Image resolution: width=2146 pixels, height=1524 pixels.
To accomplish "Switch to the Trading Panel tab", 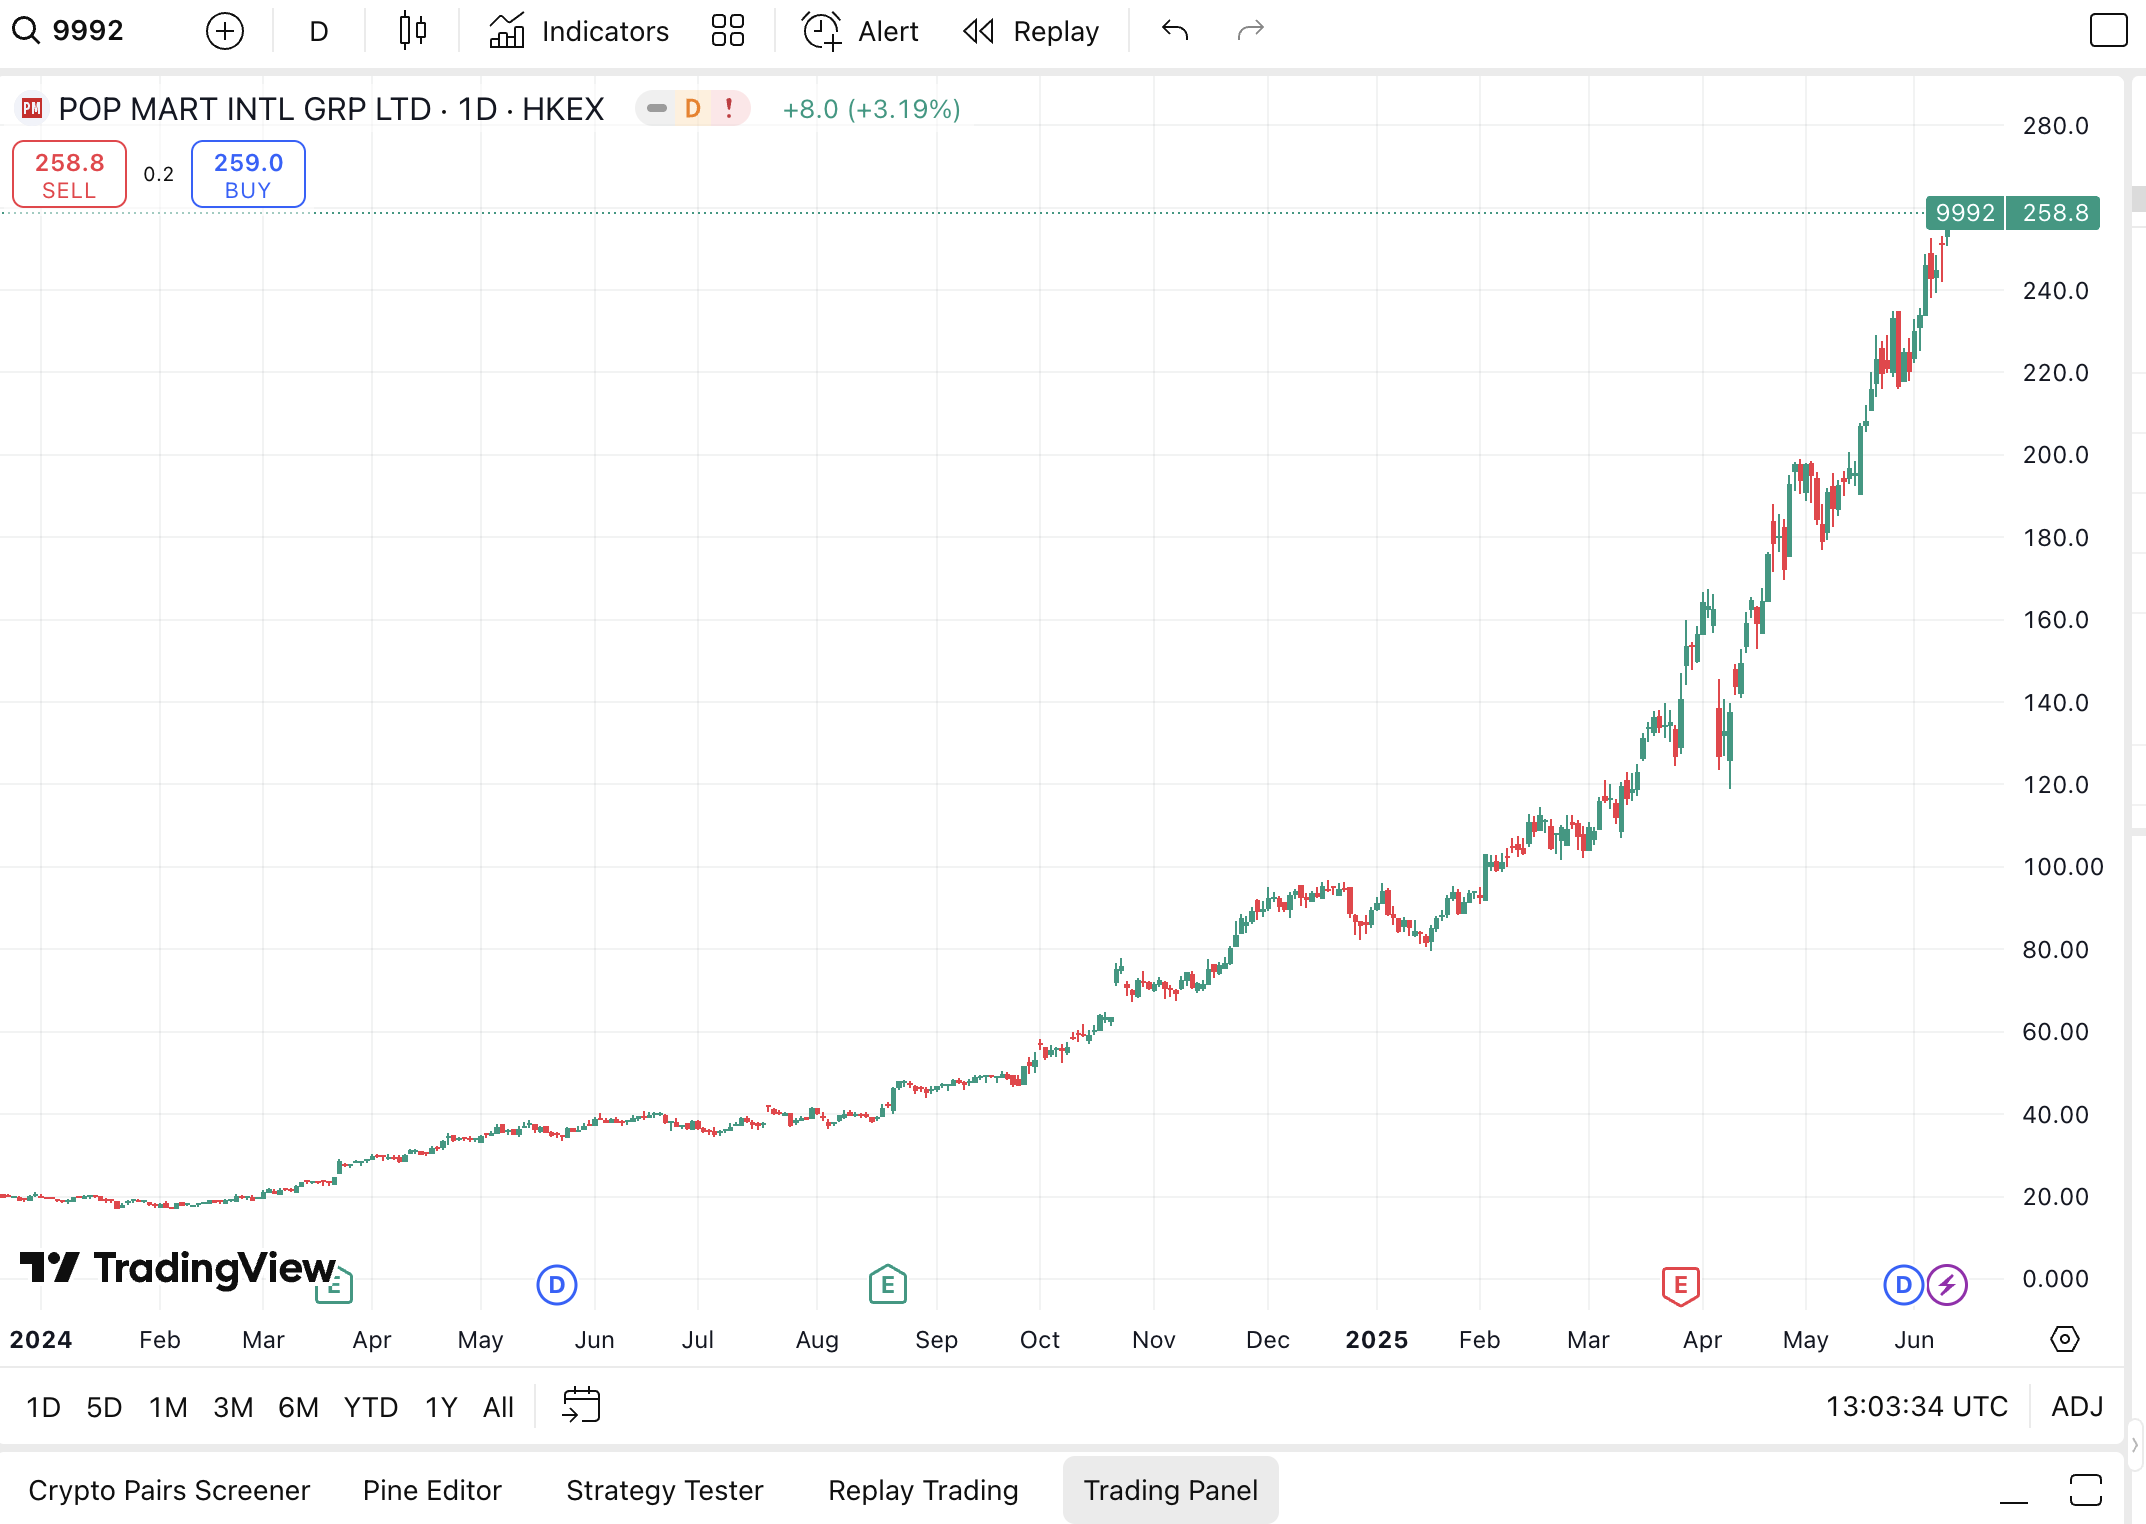I will click(x=1171, y=1490).
